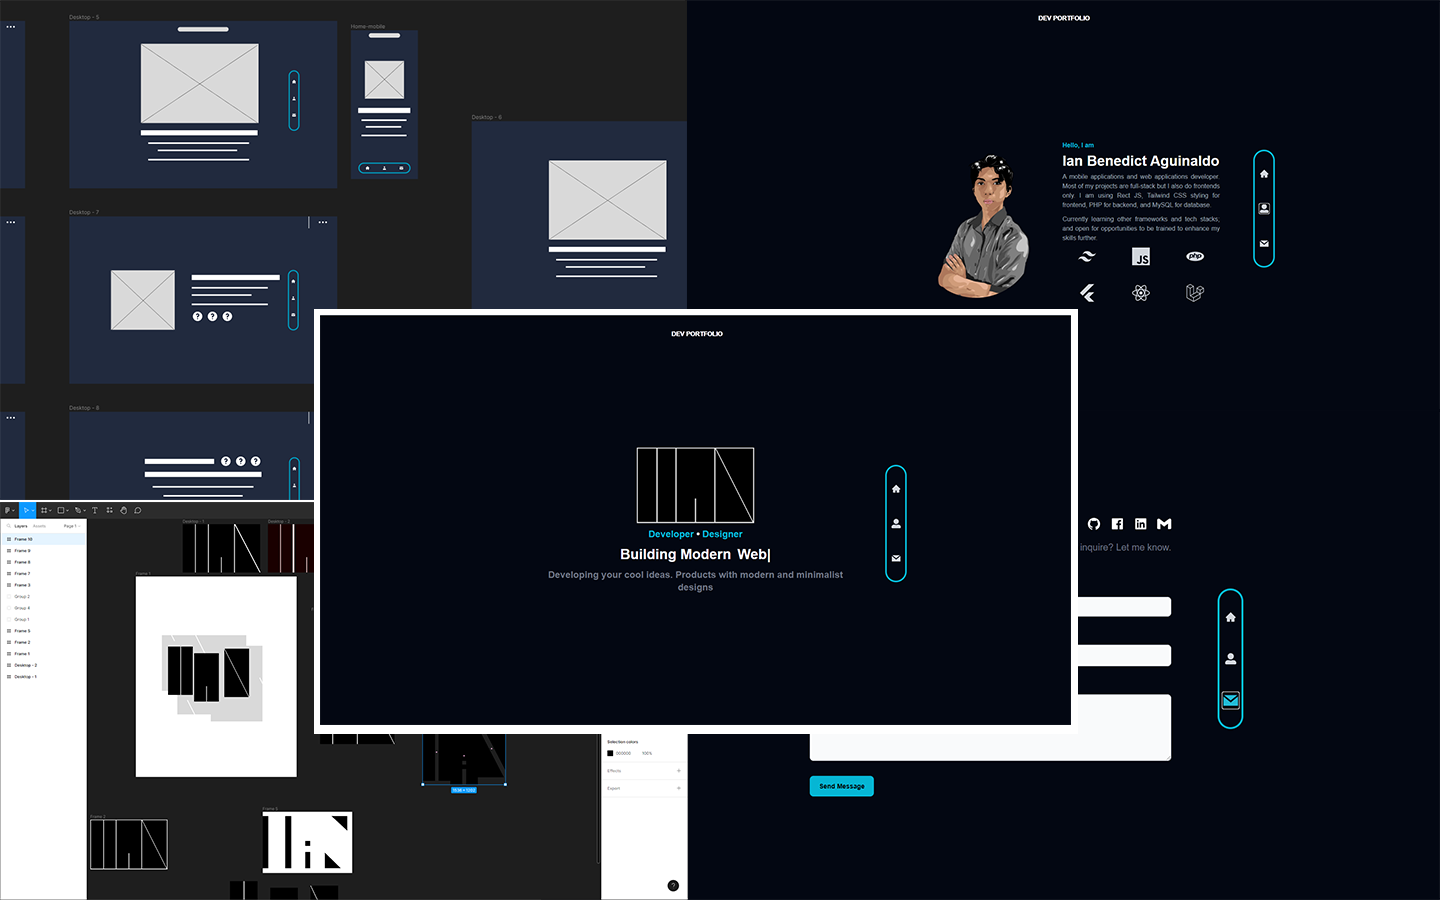
Task: Add an effect with Effects plus button
Action: pyautogui.click(x=679, y=771)
